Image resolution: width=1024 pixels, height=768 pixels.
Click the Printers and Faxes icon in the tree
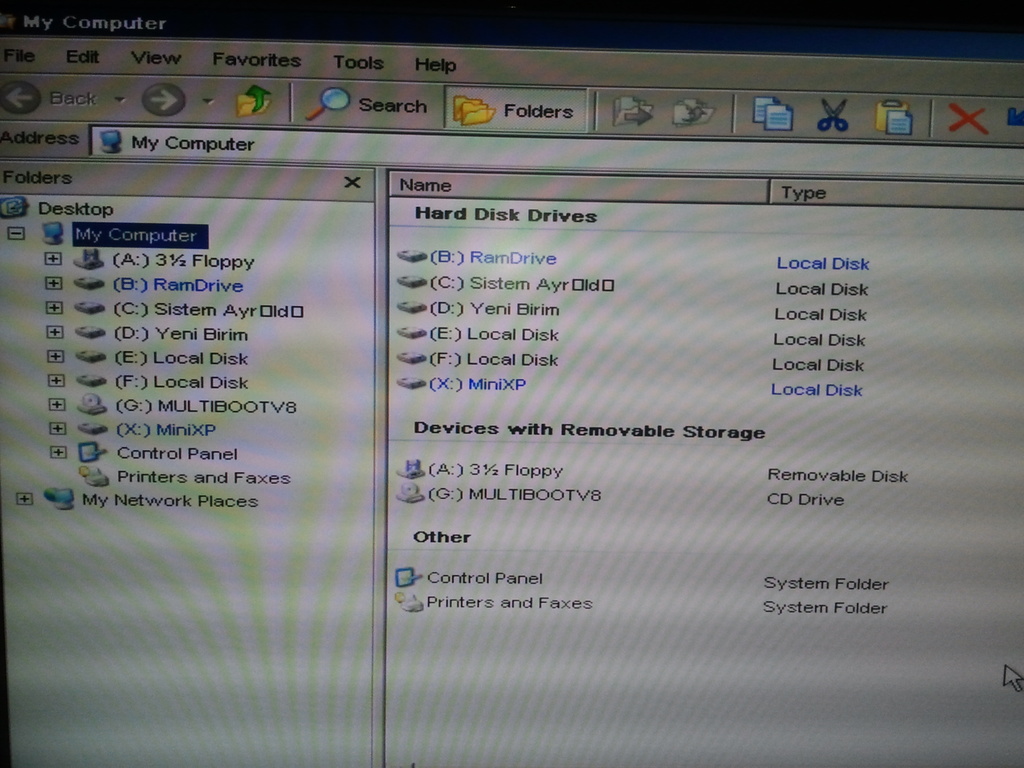[94, 476]
